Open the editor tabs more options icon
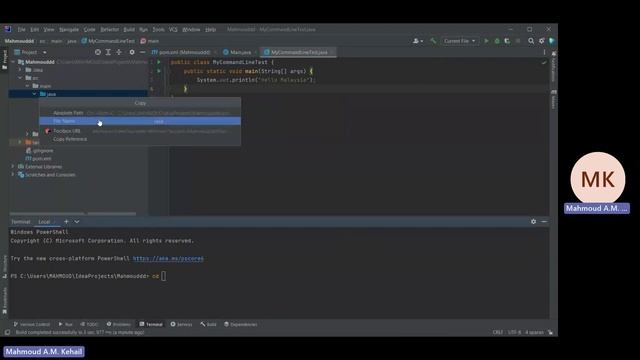 (544, 52)
